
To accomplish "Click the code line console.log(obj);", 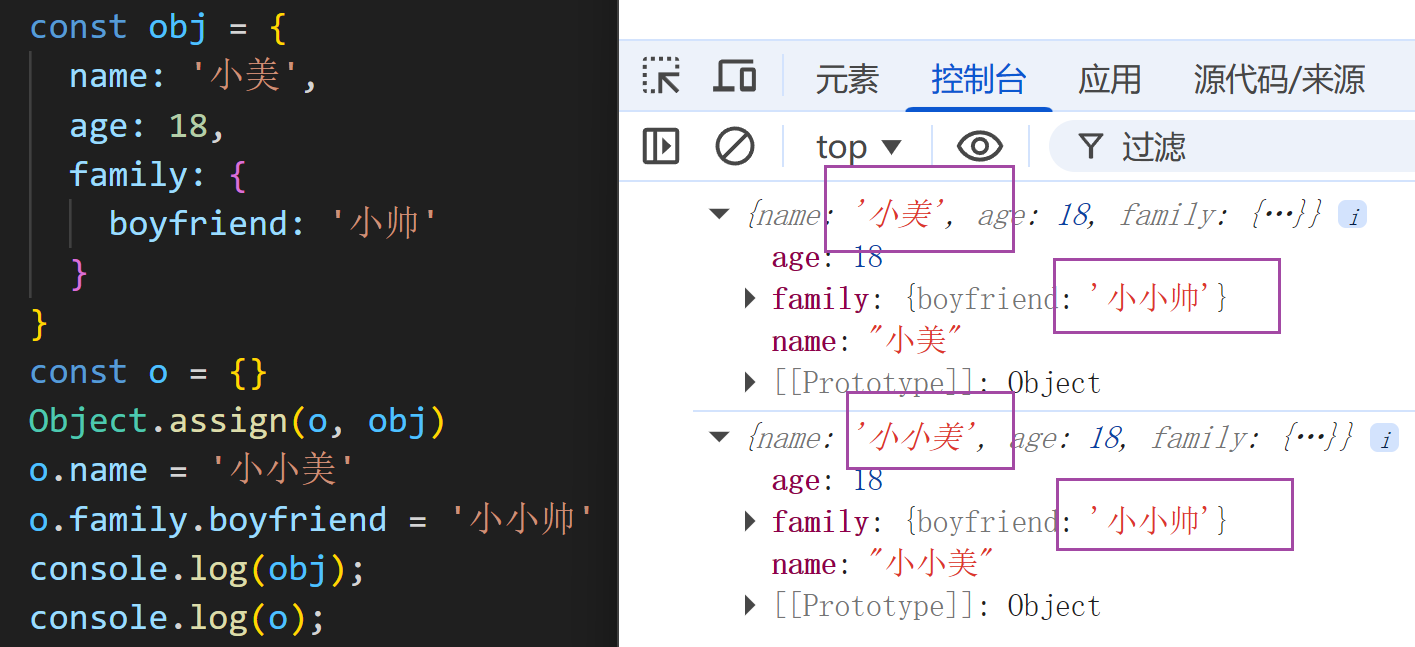I will (197, 569).
